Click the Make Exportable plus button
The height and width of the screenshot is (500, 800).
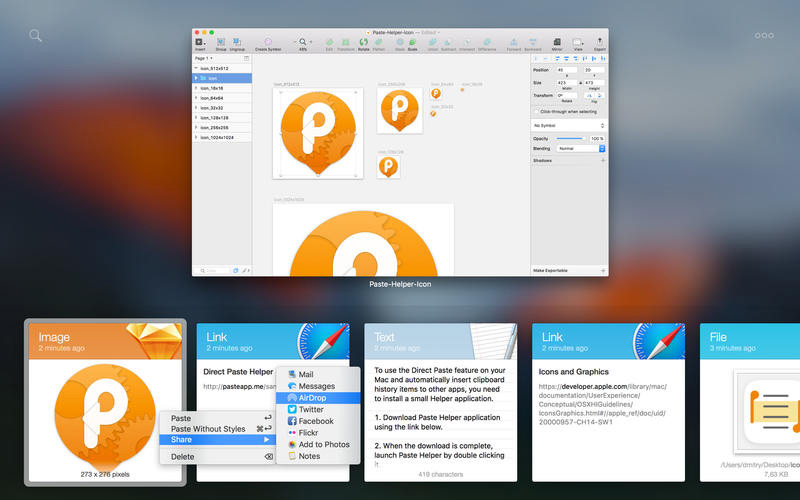pyautogui.click(x=602, y=270)
